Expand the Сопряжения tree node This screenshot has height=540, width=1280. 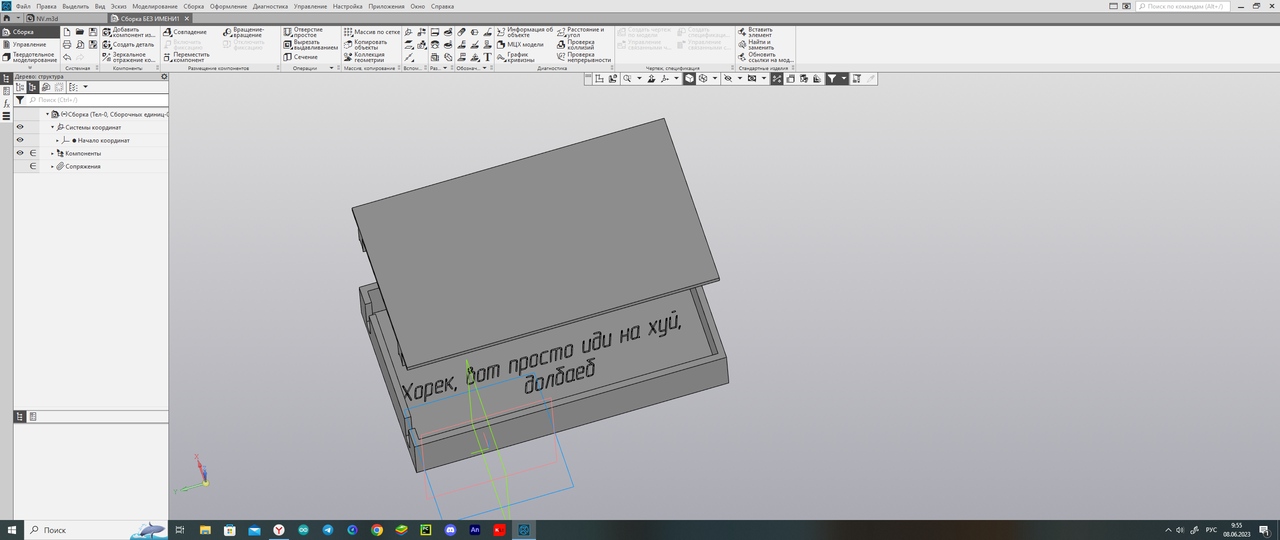(x=52, y=166)
